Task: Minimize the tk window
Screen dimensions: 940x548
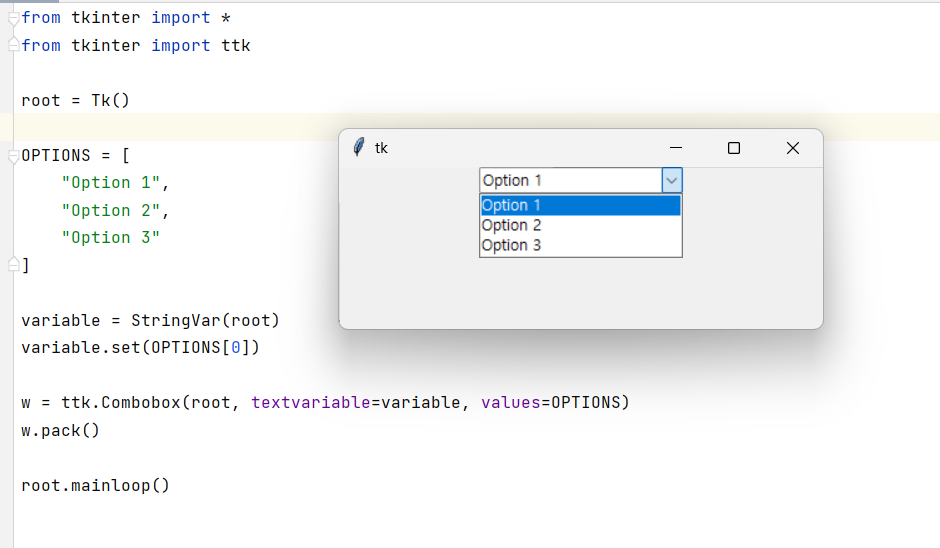Action: [676, 147]
